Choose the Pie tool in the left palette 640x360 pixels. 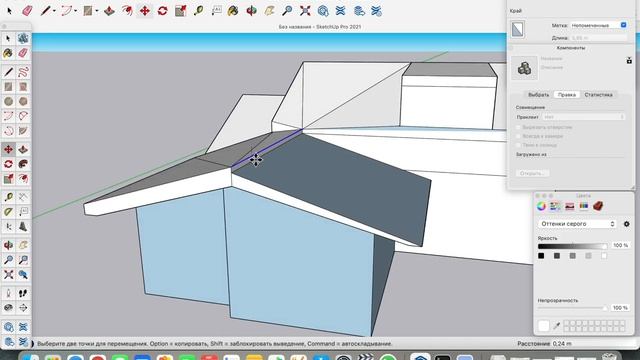point(23,131)
